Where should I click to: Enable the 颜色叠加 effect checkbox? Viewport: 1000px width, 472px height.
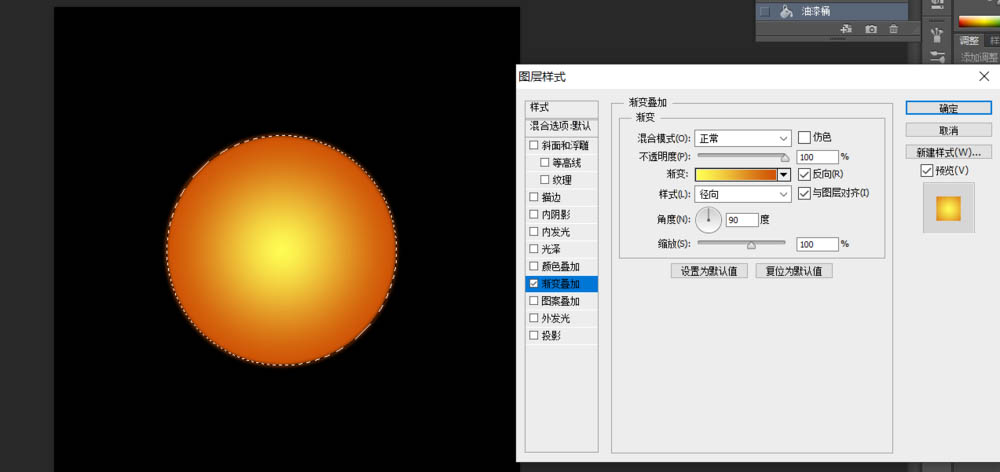pos(534,266)
